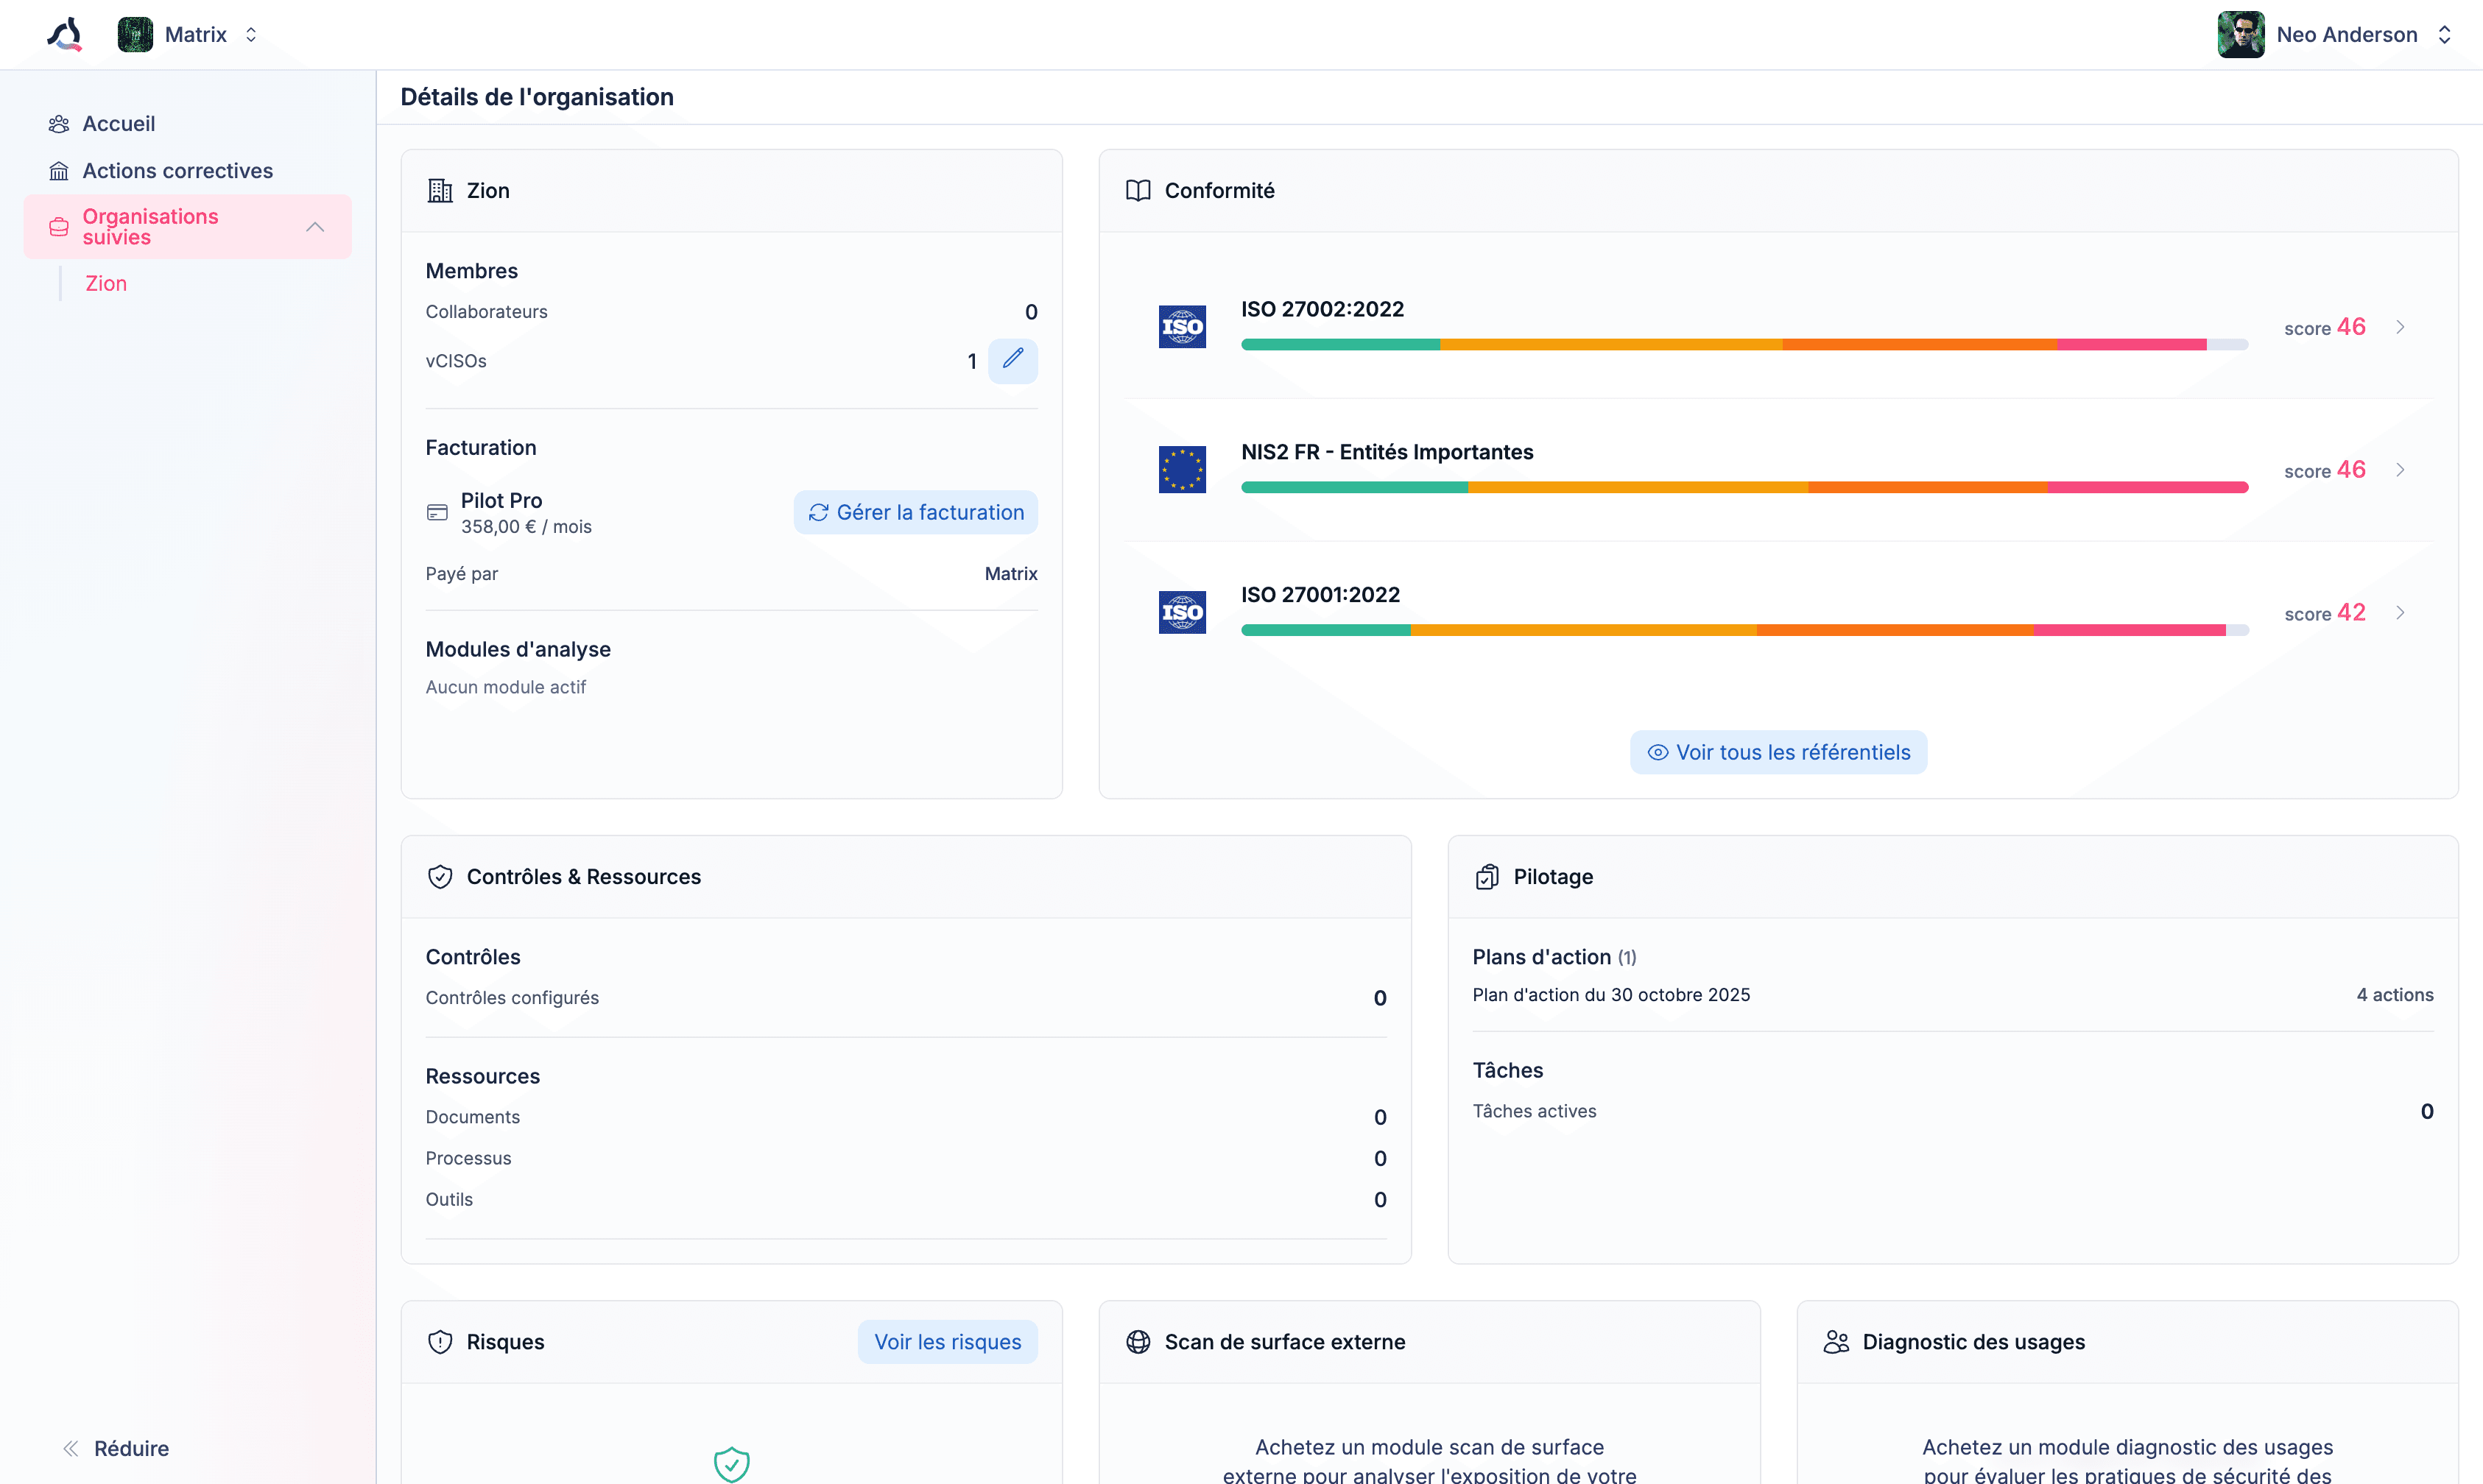The image size is (2483, 1484).
Task: Click the ISO 27001:2022 framework logo
Action: [x=1181, y=612]
